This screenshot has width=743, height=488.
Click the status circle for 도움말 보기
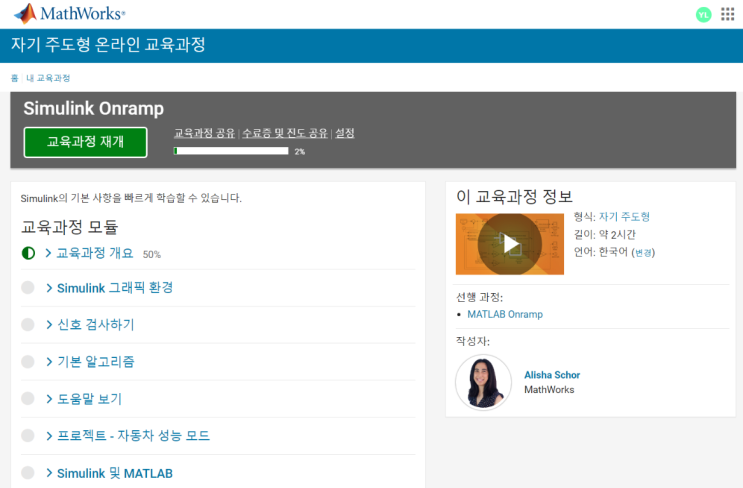pos(28,398)
